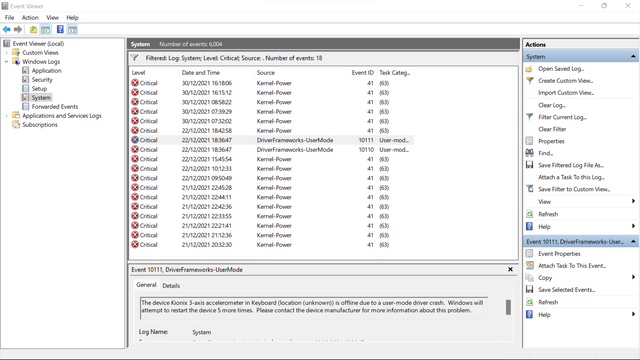Click the Open Saved Log folder icon
Image resolution: width=640 pixels, height=360 pixels.
[x=529, y=69]
